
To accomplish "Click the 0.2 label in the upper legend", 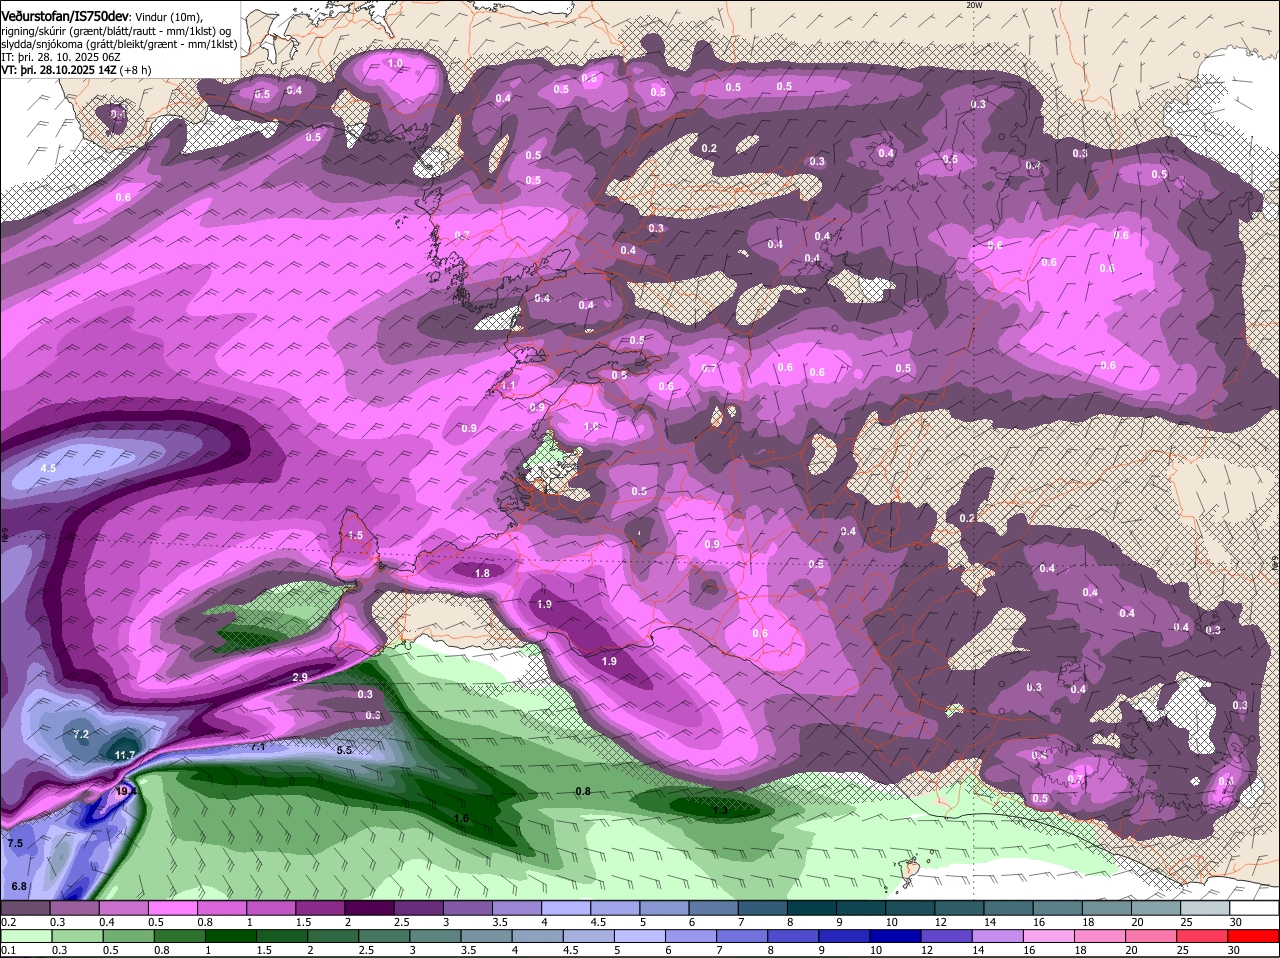I will pos(8,922).
